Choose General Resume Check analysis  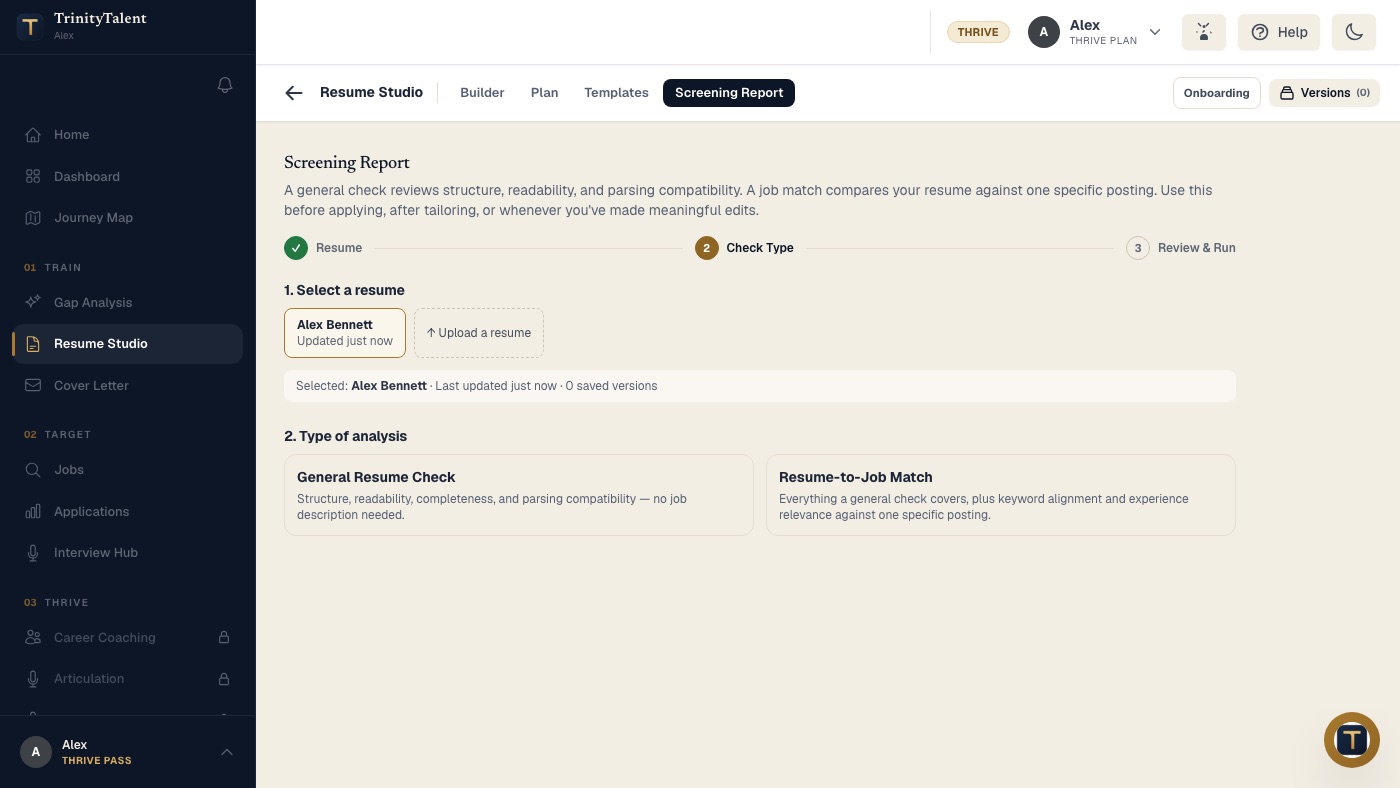[x=519, y=495]
